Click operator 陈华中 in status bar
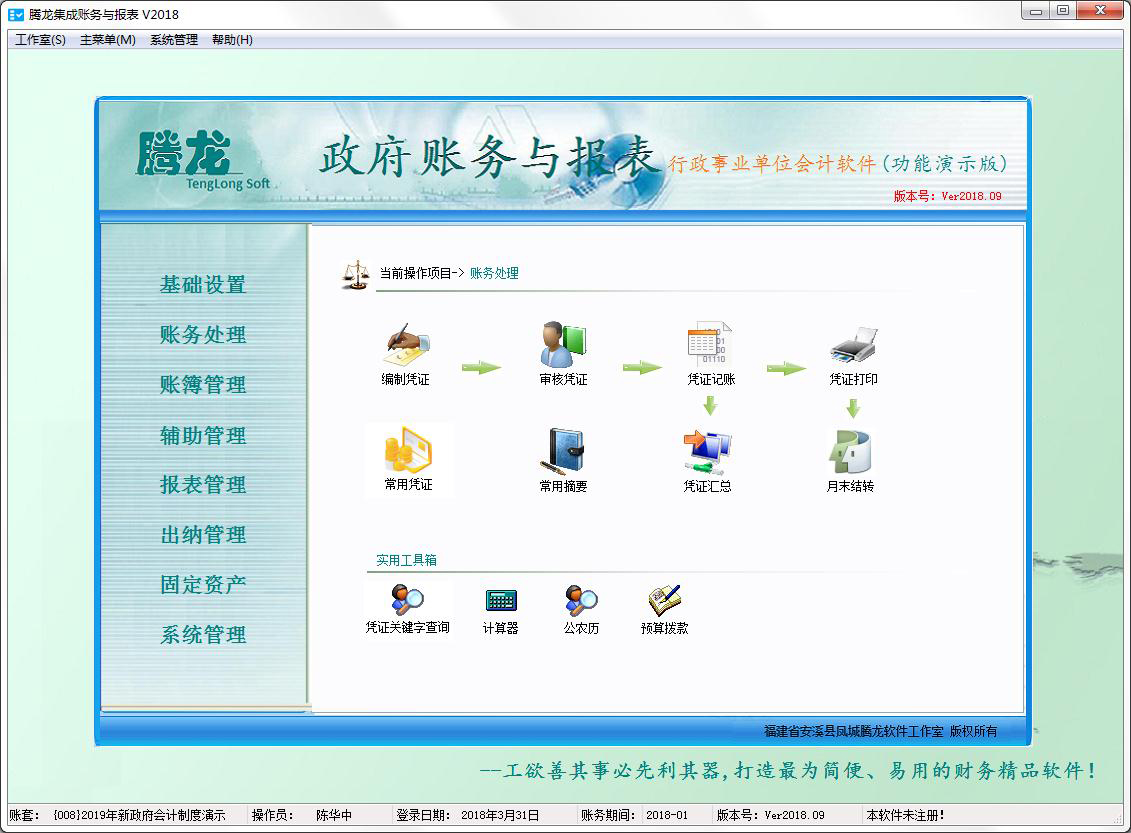Screen dimensions: 1131x833 click(334, 815)
